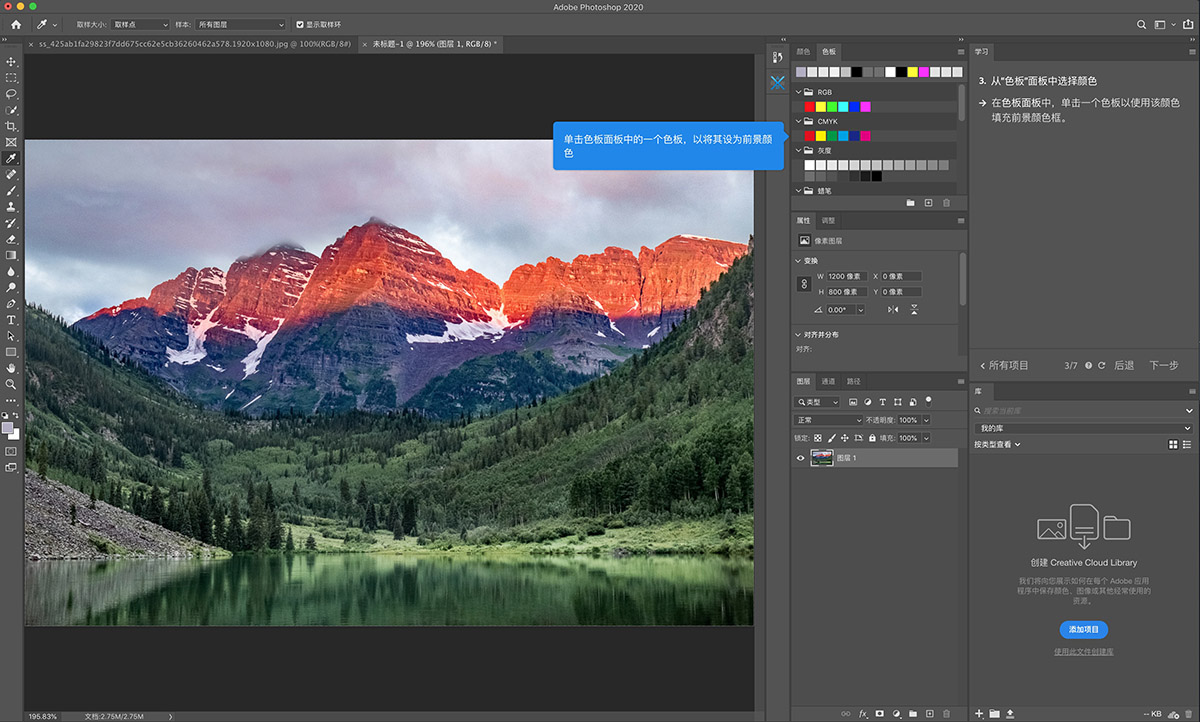Pick the red swatch in RGB group
Image resolution: width=1200 pixels, height=722 pixels.
809,107
